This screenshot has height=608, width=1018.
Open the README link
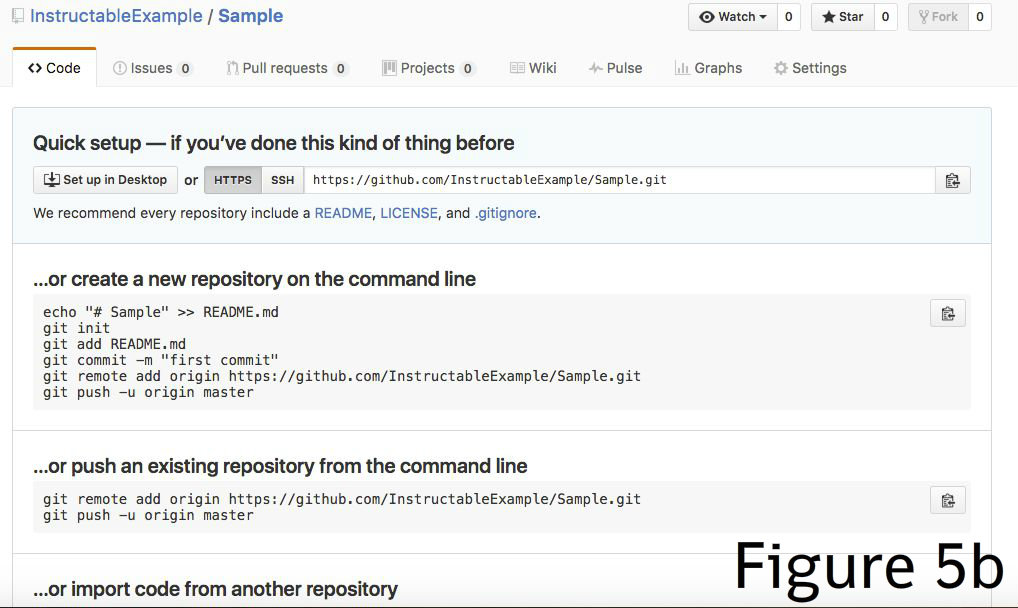pos(343,213)
